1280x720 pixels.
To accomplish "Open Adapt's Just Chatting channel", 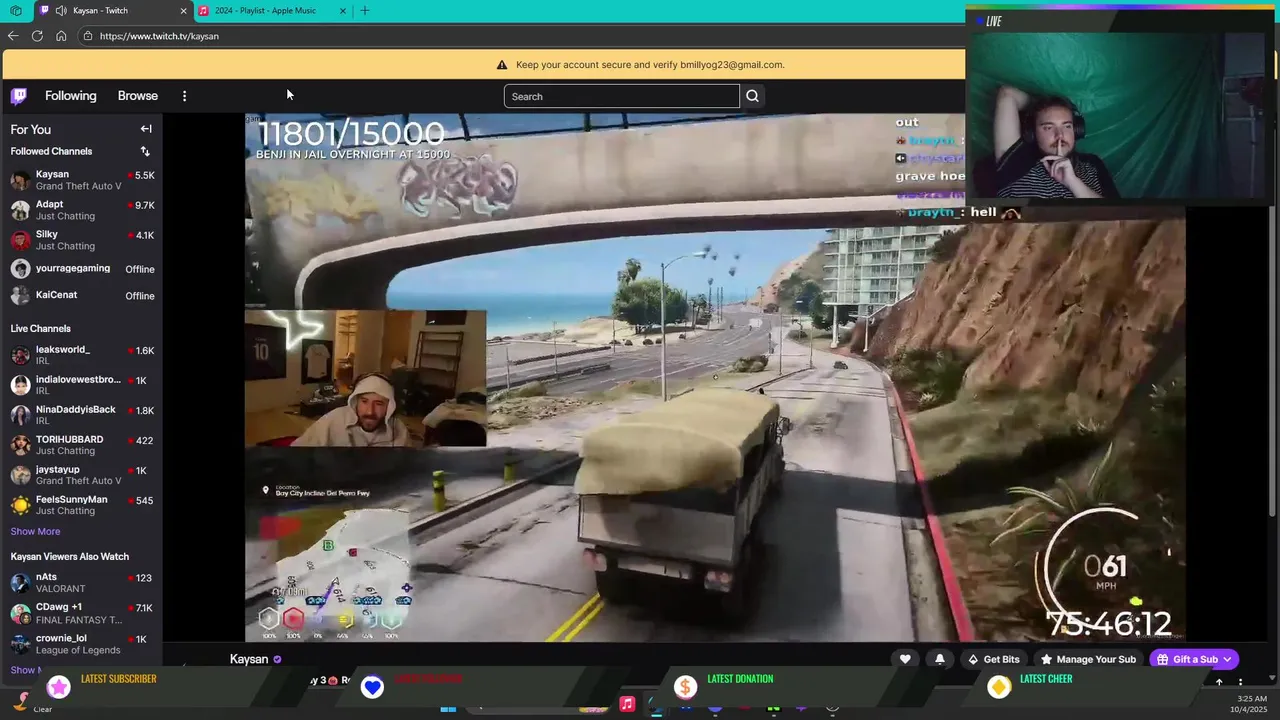I will 82,210.
